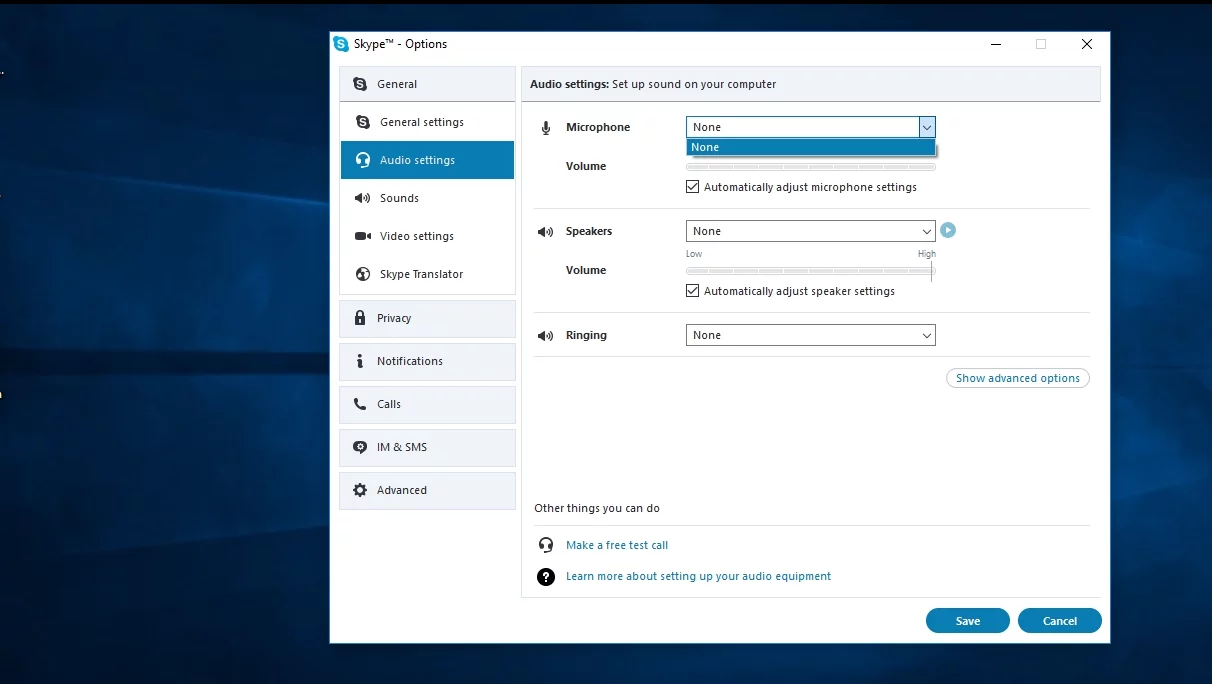
Task: Choose None in the microphone list
Action: 810,147
